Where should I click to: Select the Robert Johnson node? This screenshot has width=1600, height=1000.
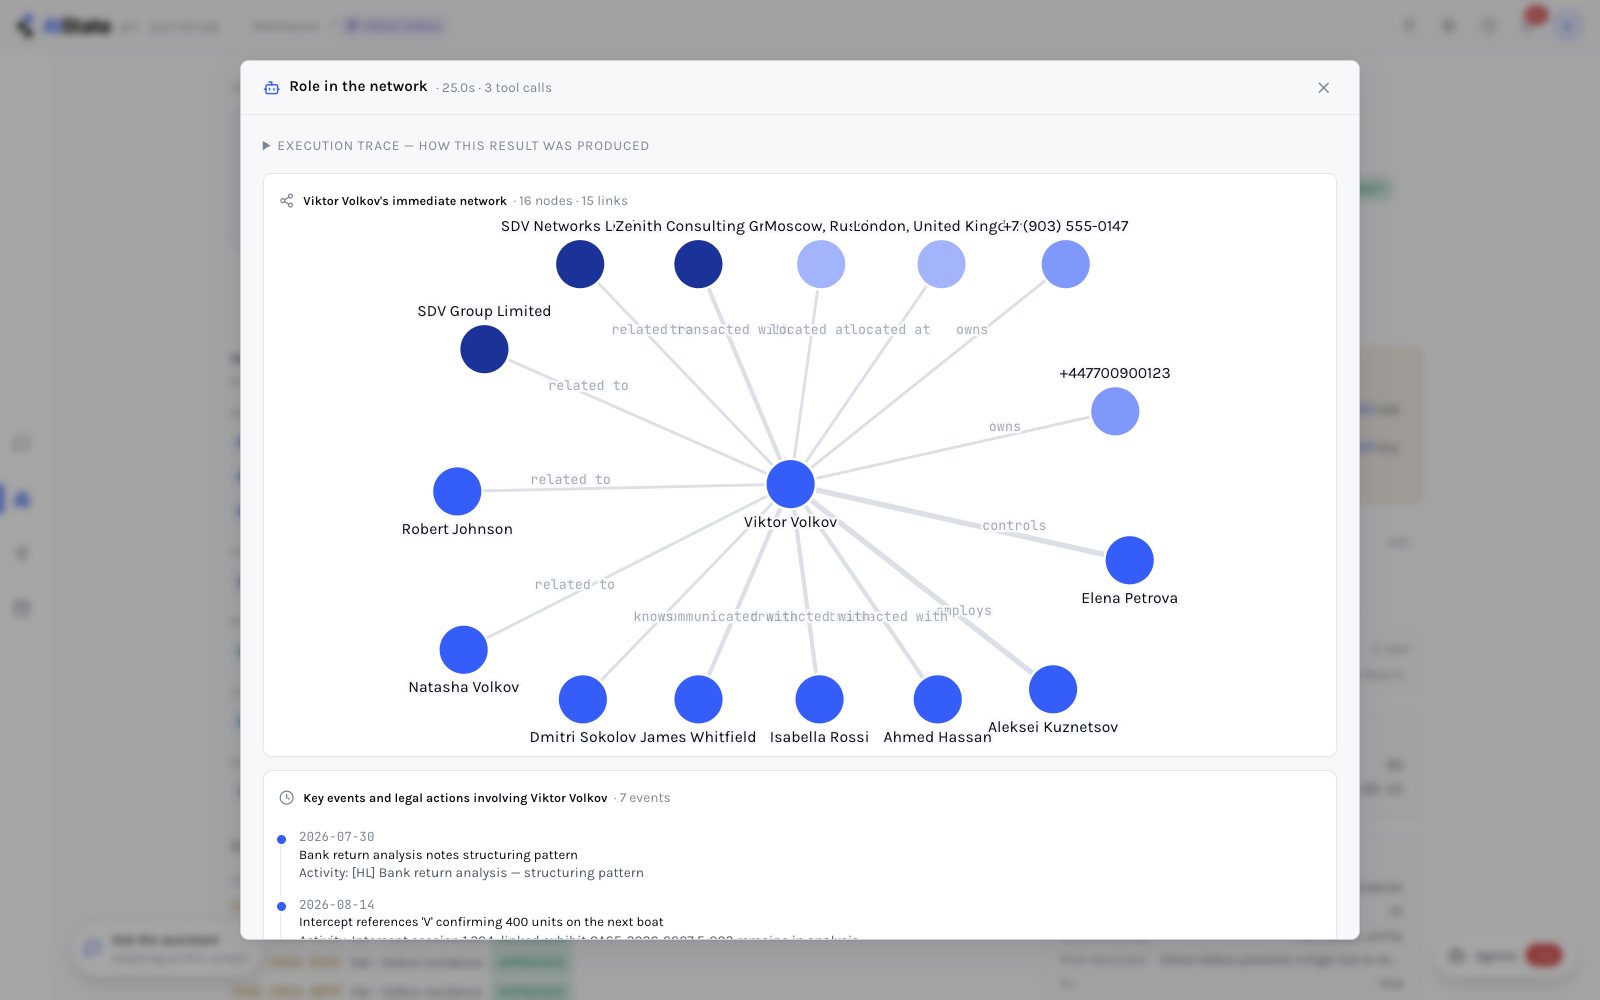457,492
